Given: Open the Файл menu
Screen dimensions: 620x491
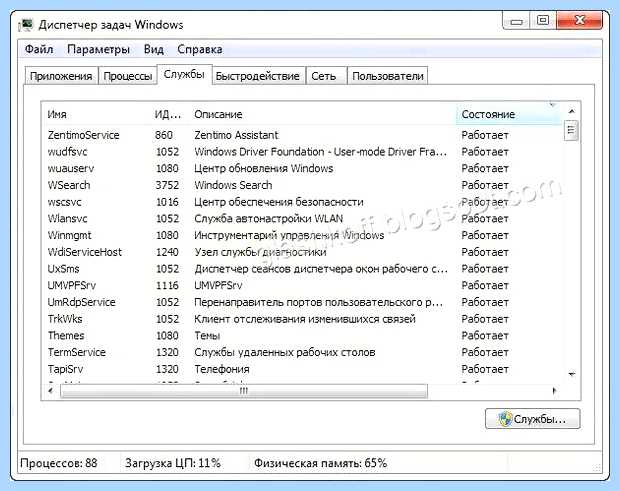Looking at the screenshot, I should (x=39, y=49).
